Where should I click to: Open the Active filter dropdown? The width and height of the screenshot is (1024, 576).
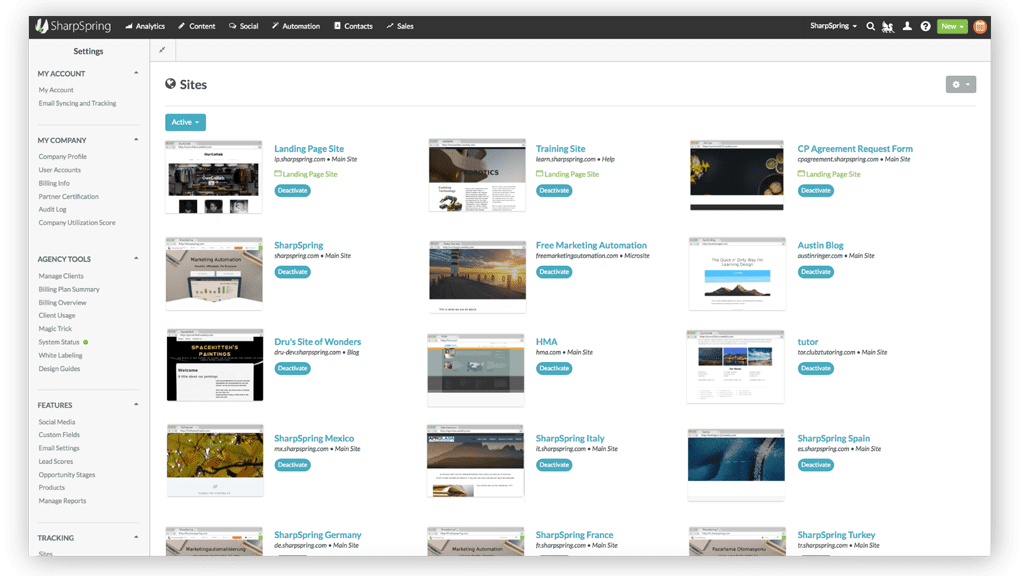pyautogui.click(x=185, y=122)
